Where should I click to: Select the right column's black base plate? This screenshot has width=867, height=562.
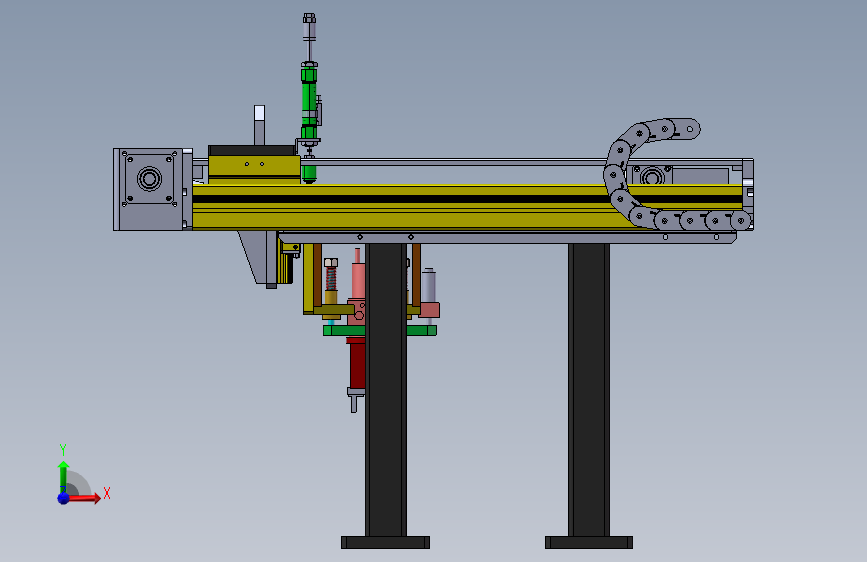589,543
